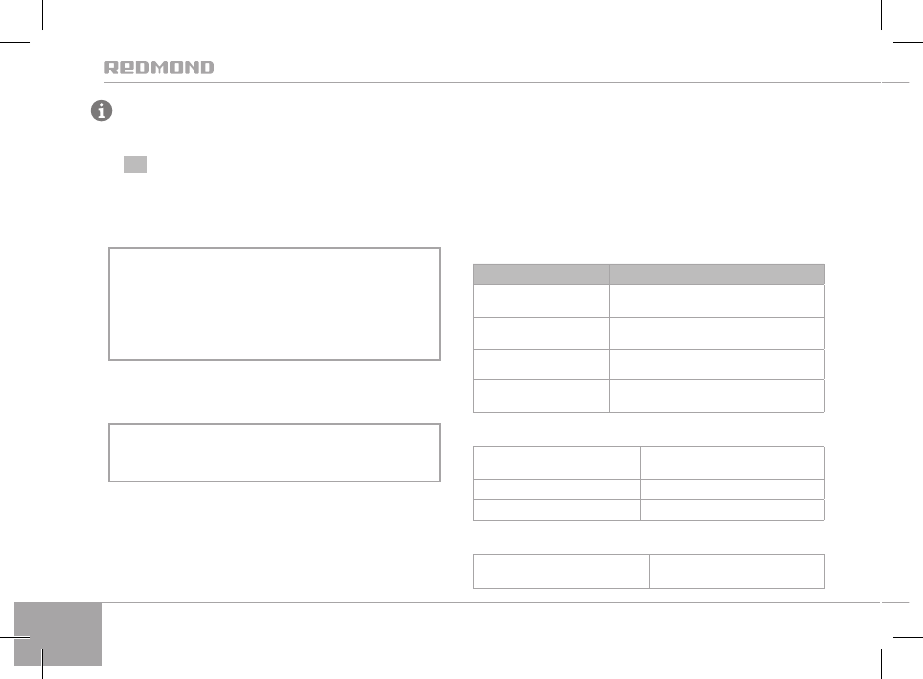Click second white row's left cell in top table
The height and width of the screenshot is (679, 923).
(541, 331)
